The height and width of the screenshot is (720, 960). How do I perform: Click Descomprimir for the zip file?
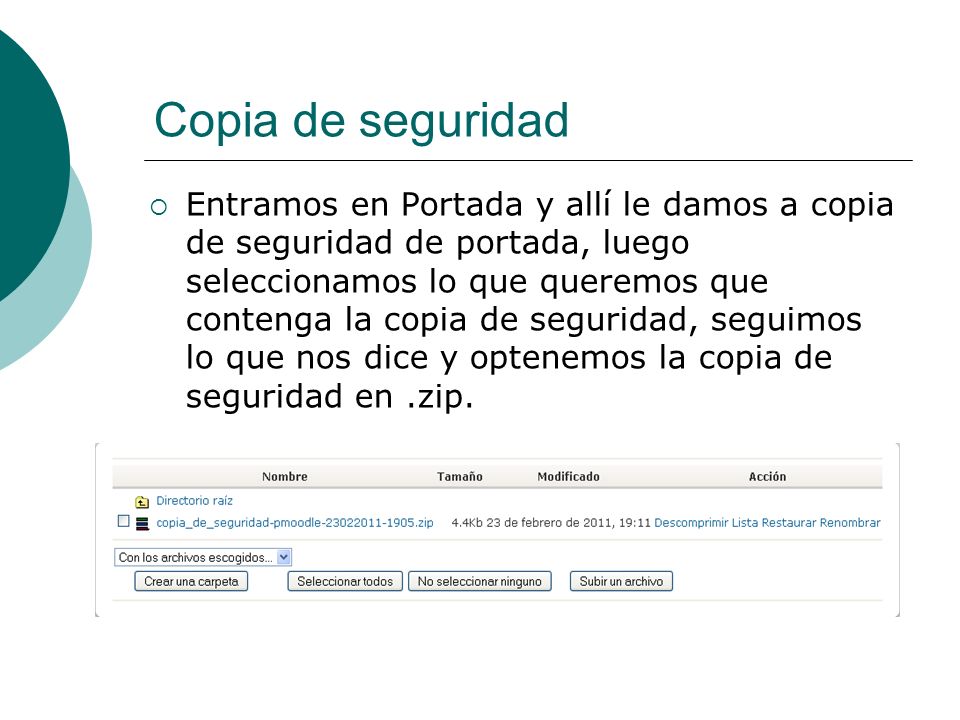tap(691, 523)
